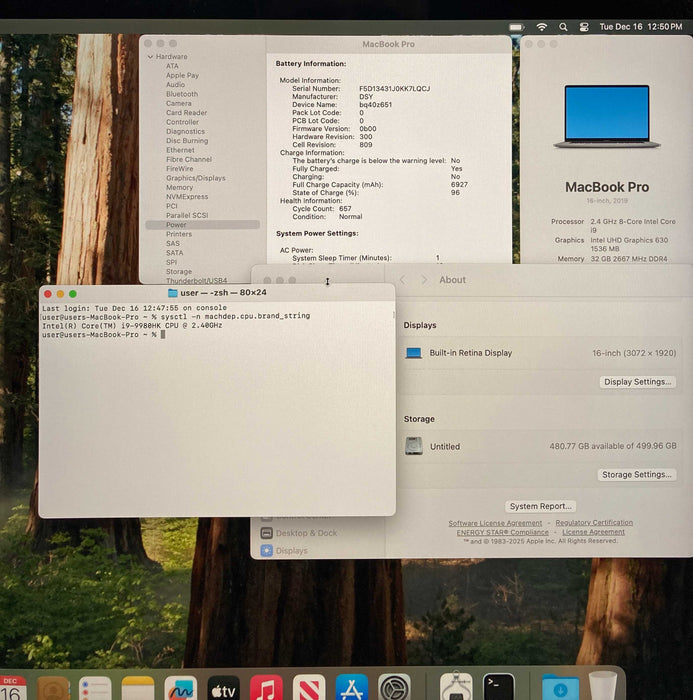693x700 pixels.
Task: Select Camera in System Information sidebar
Action: pyautogui.click(x=179, y=104)
